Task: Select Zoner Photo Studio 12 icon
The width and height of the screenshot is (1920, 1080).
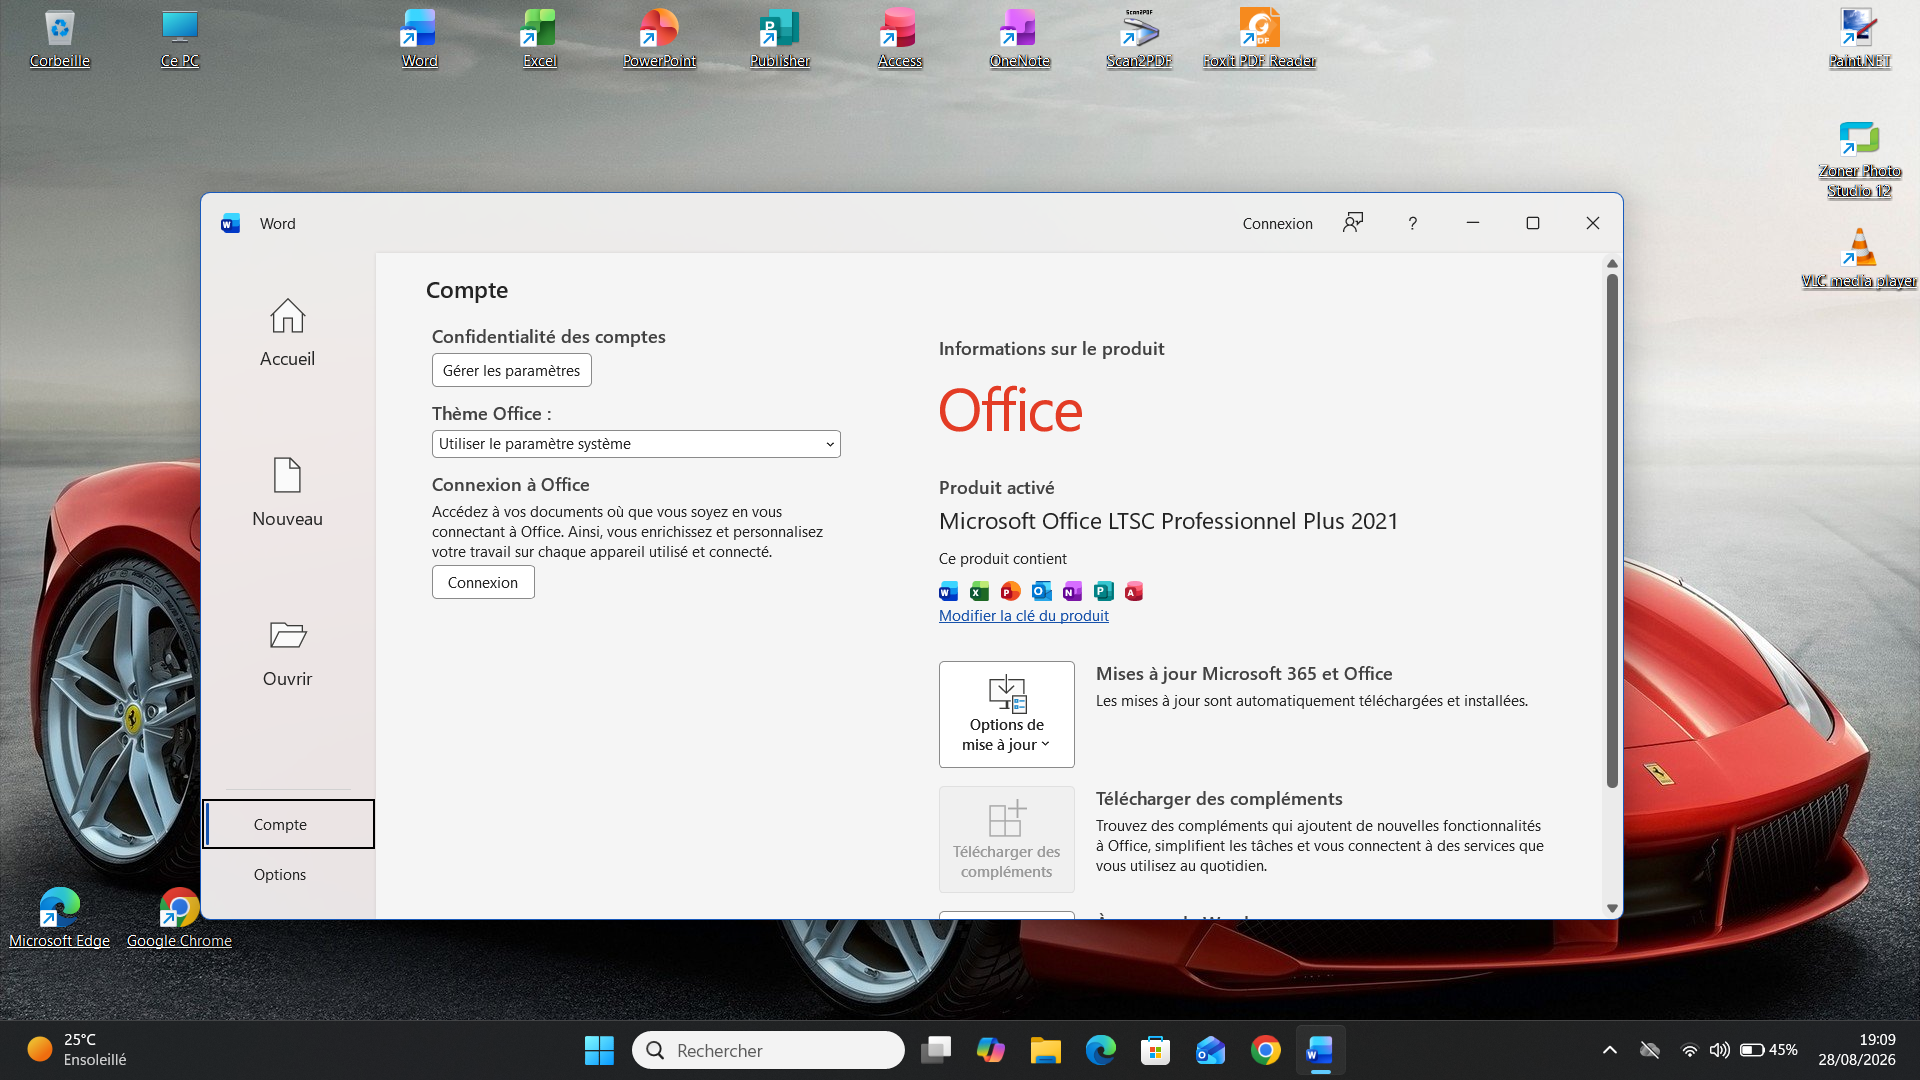Action: click(1859, 160)
